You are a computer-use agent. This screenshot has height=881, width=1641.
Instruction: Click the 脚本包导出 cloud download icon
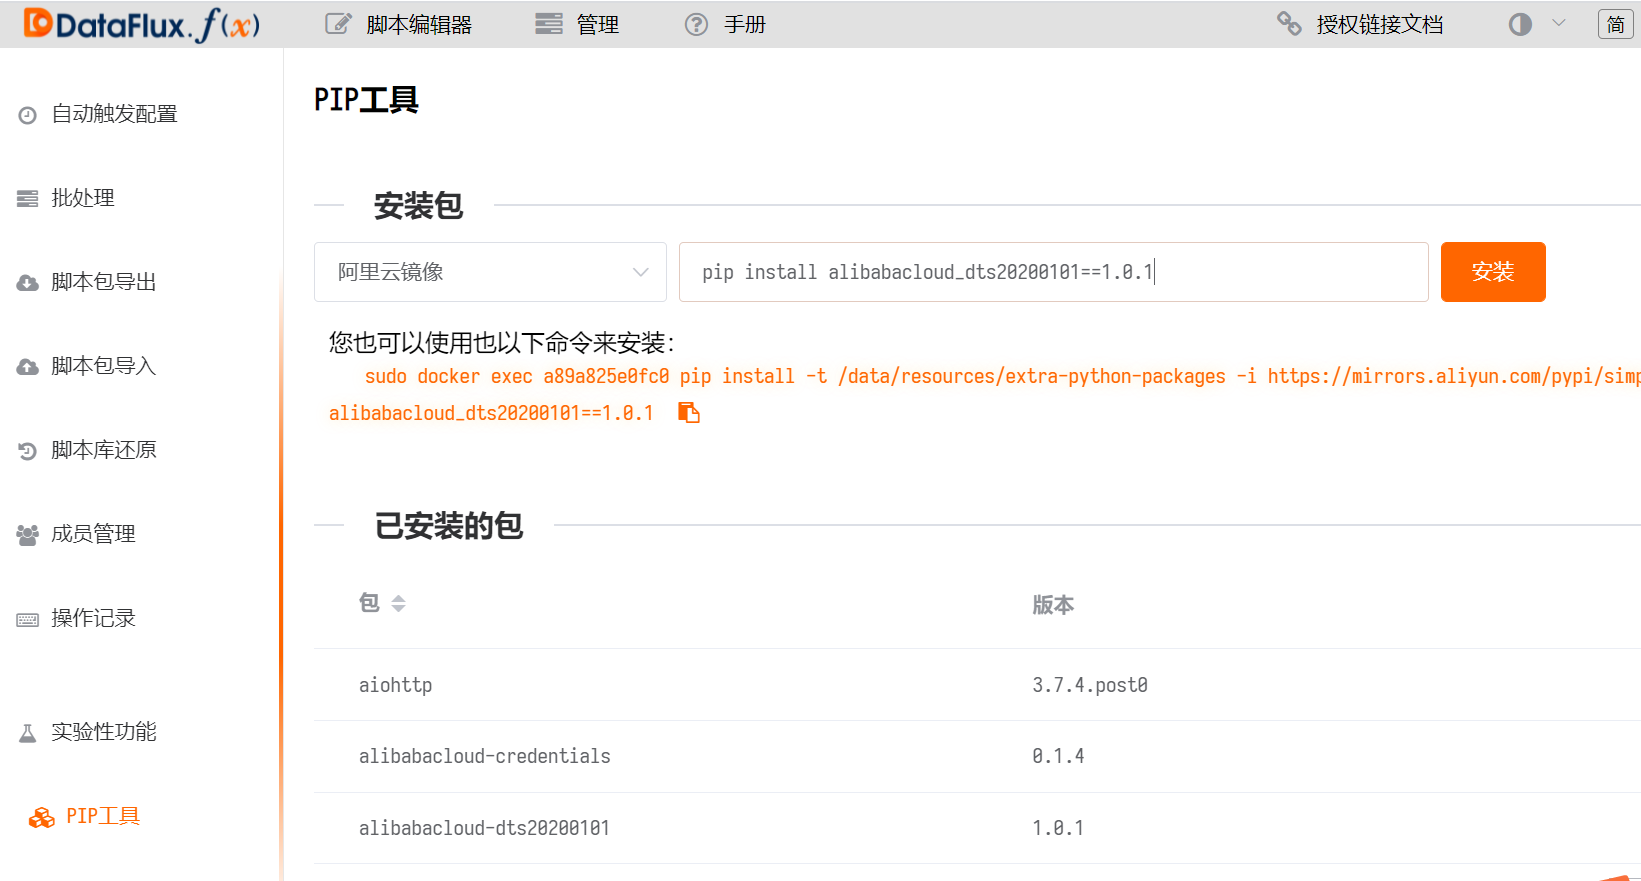pyautogui.click(x=28, y=283)
